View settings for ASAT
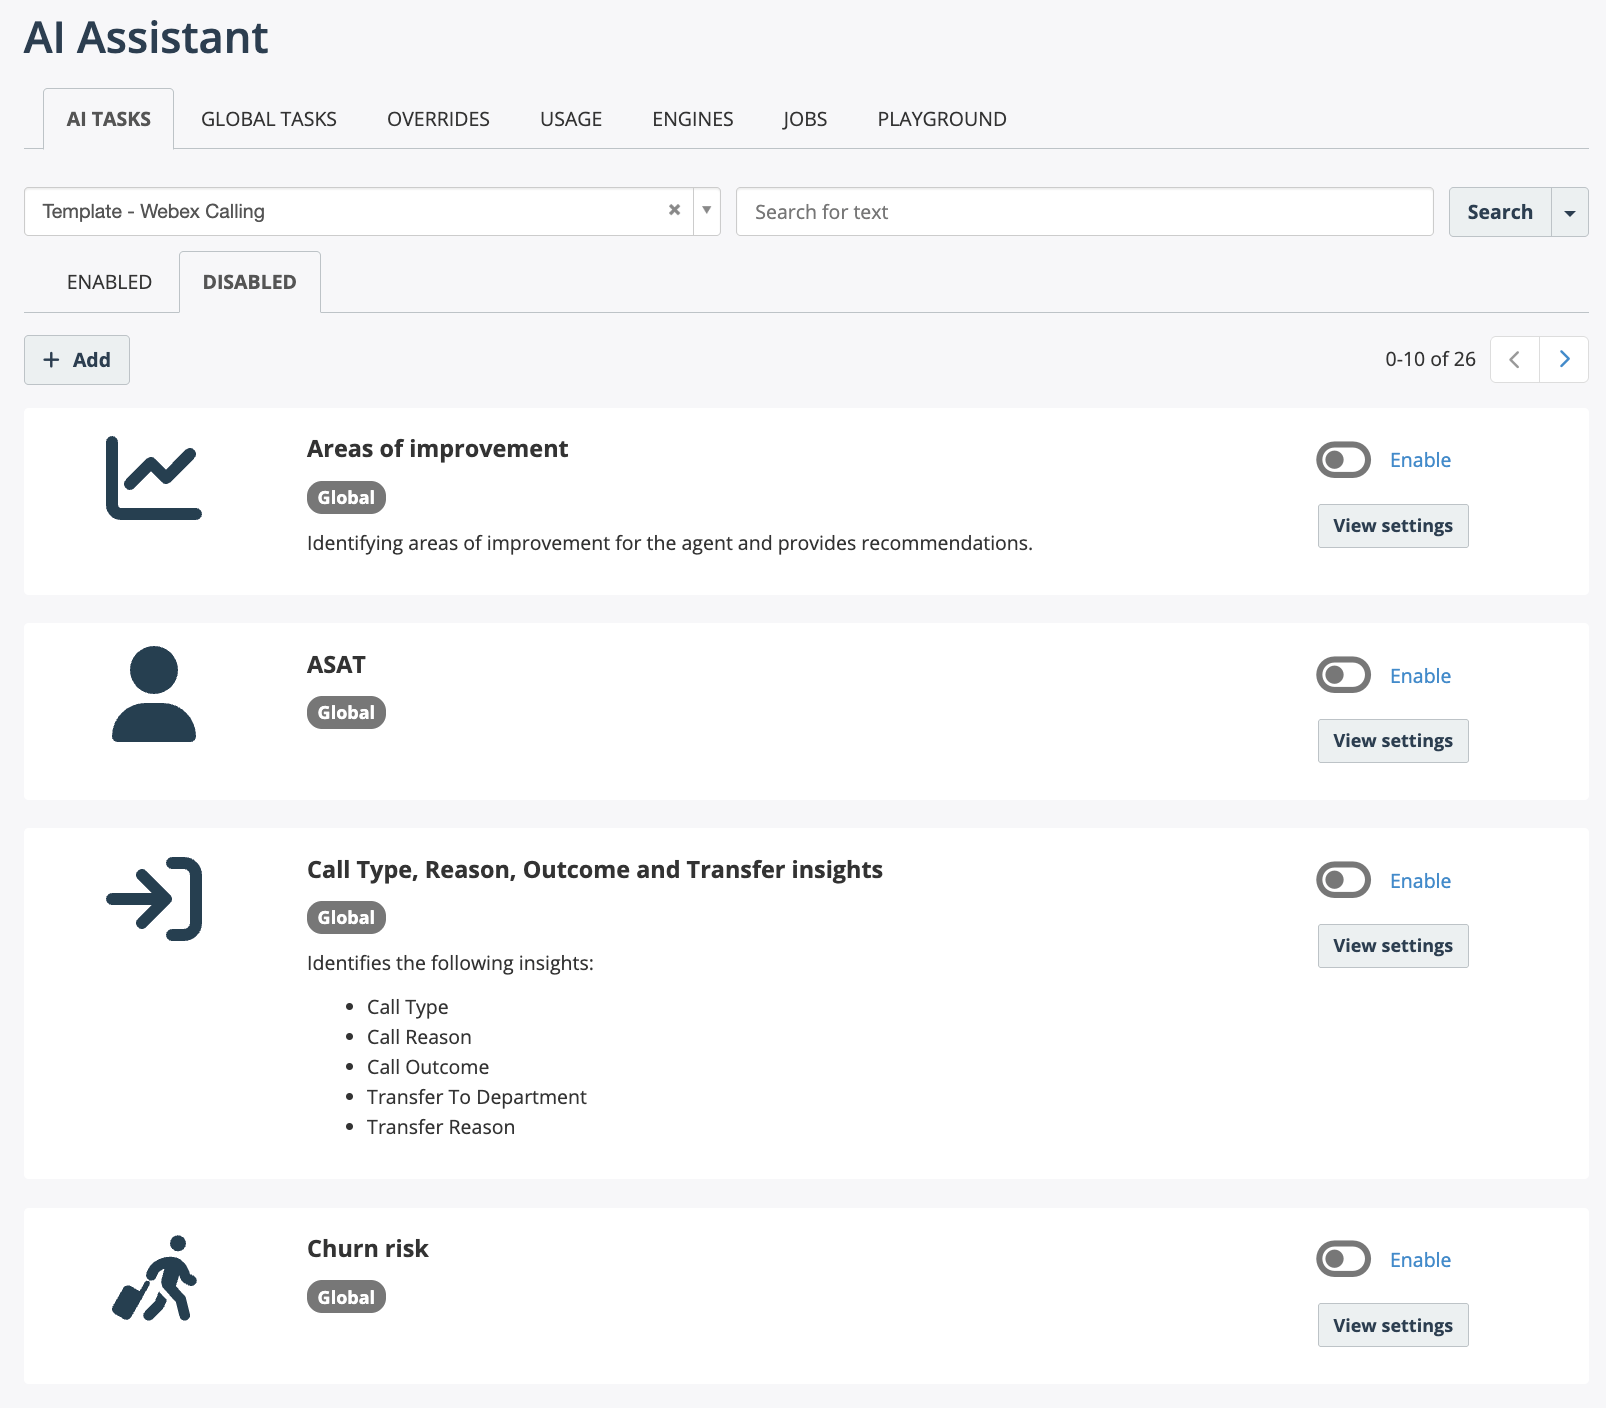The image size is (1606, 1408). click(1393, 741)
